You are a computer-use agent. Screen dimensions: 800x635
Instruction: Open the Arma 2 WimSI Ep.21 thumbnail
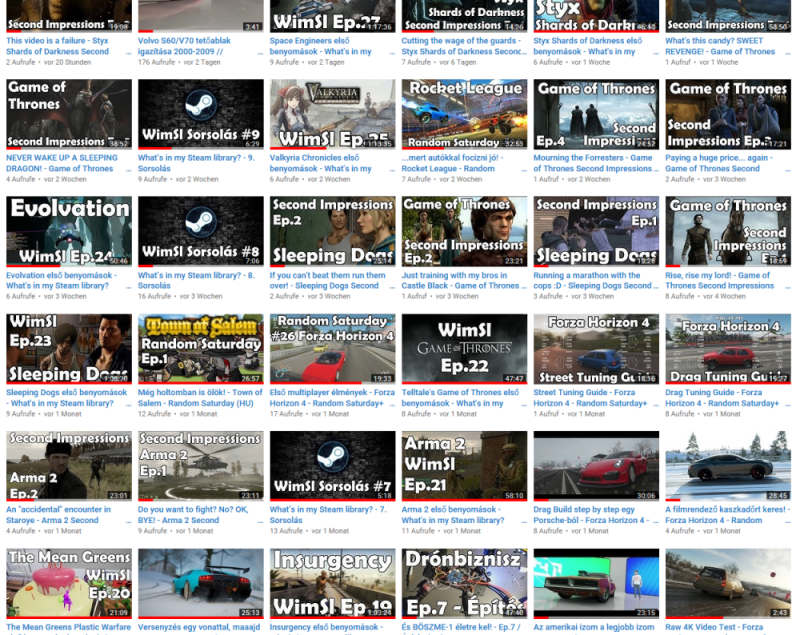tap(464, 466)
